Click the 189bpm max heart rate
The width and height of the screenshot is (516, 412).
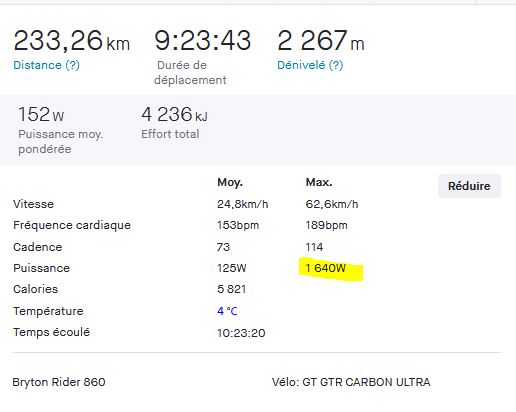click(326, 225)
